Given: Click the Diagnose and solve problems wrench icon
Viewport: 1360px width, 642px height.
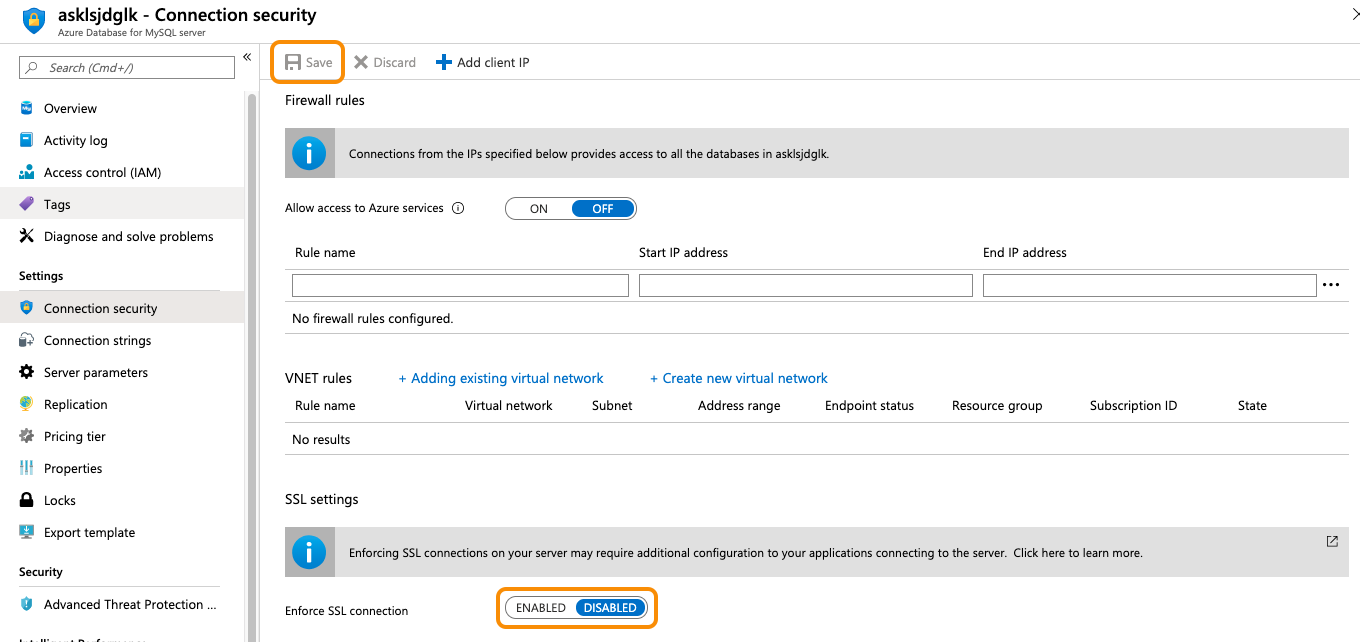Looking at the screenshot, I should (27, 236).
